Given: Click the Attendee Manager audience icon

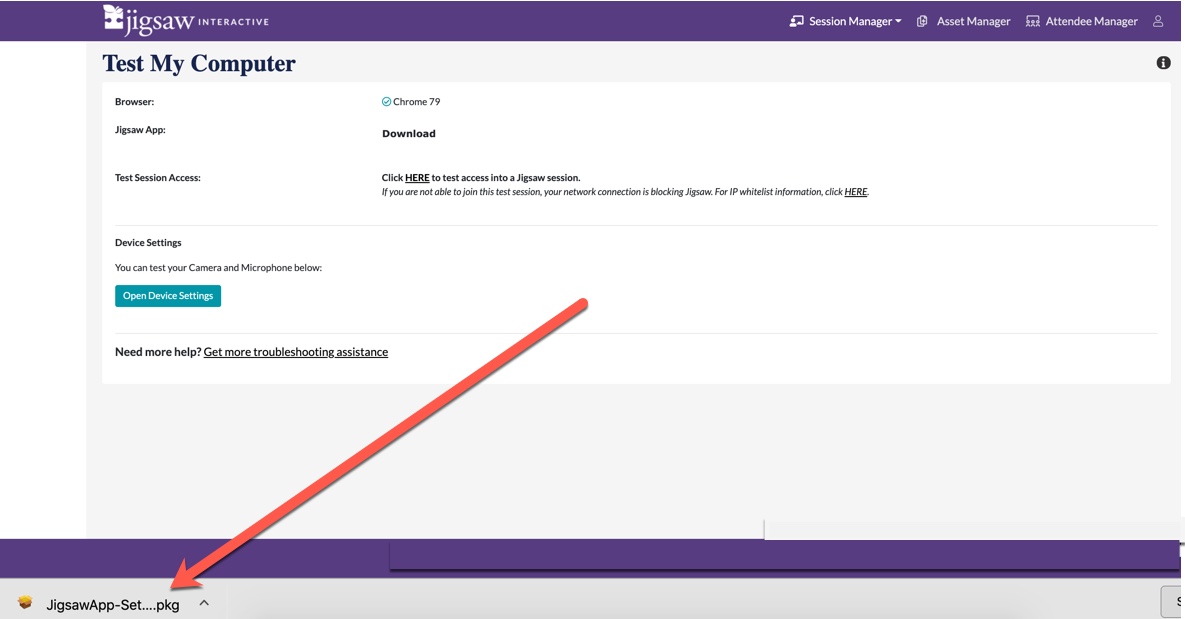Looking at the screenshot, I should [1033, 21].
